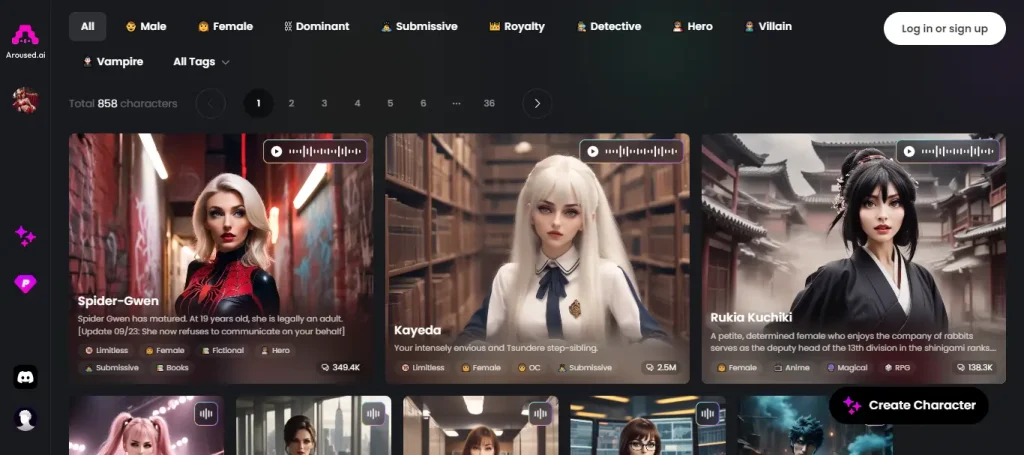Click Kayeda description about Tsundere step-sibling

(x=496, y=347)
